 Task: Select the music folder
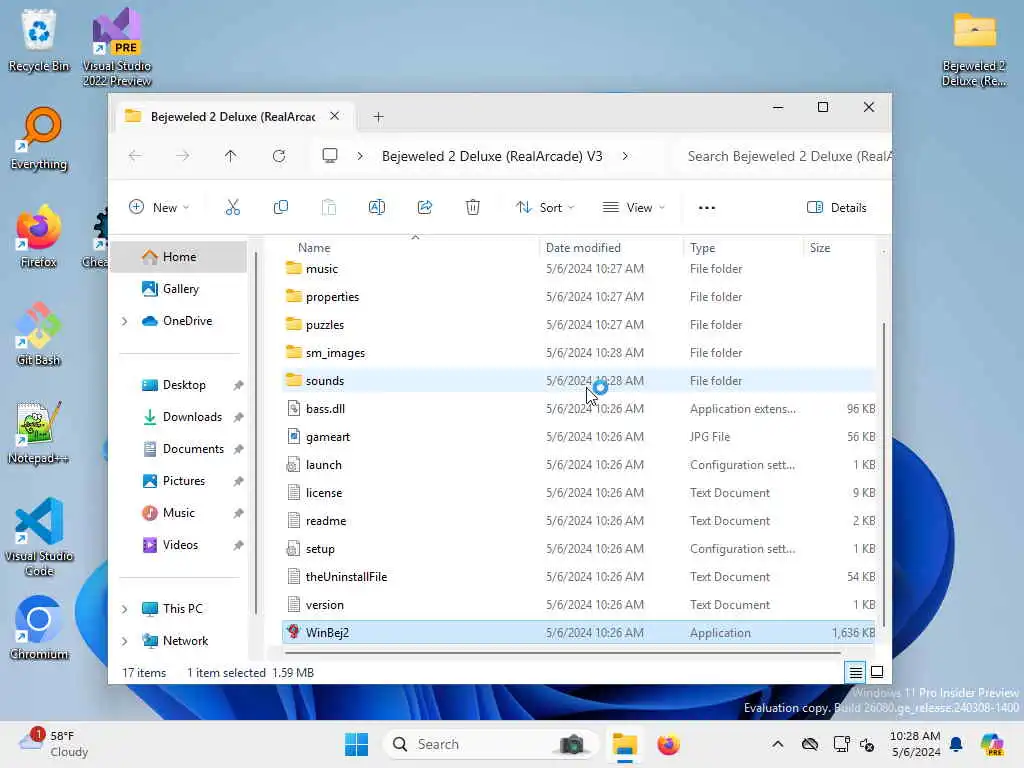[579, 269]
